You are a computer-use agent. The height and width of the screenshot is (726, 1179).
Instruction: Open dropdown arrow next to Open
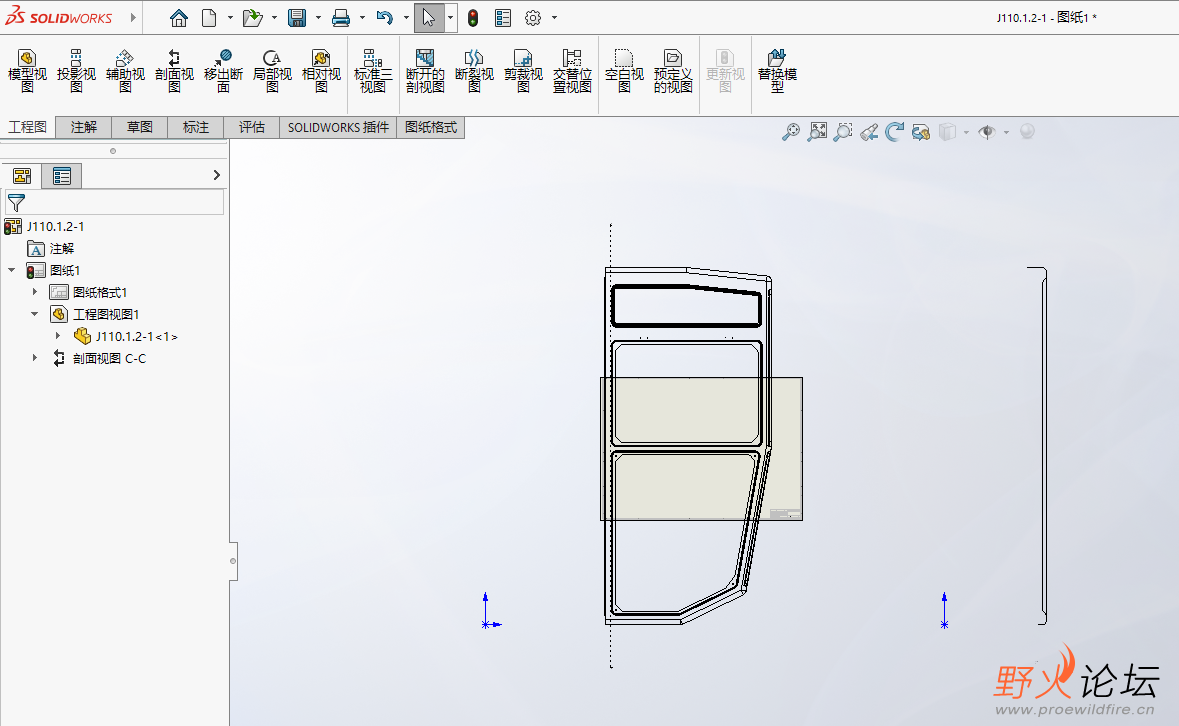click(274, 18)
